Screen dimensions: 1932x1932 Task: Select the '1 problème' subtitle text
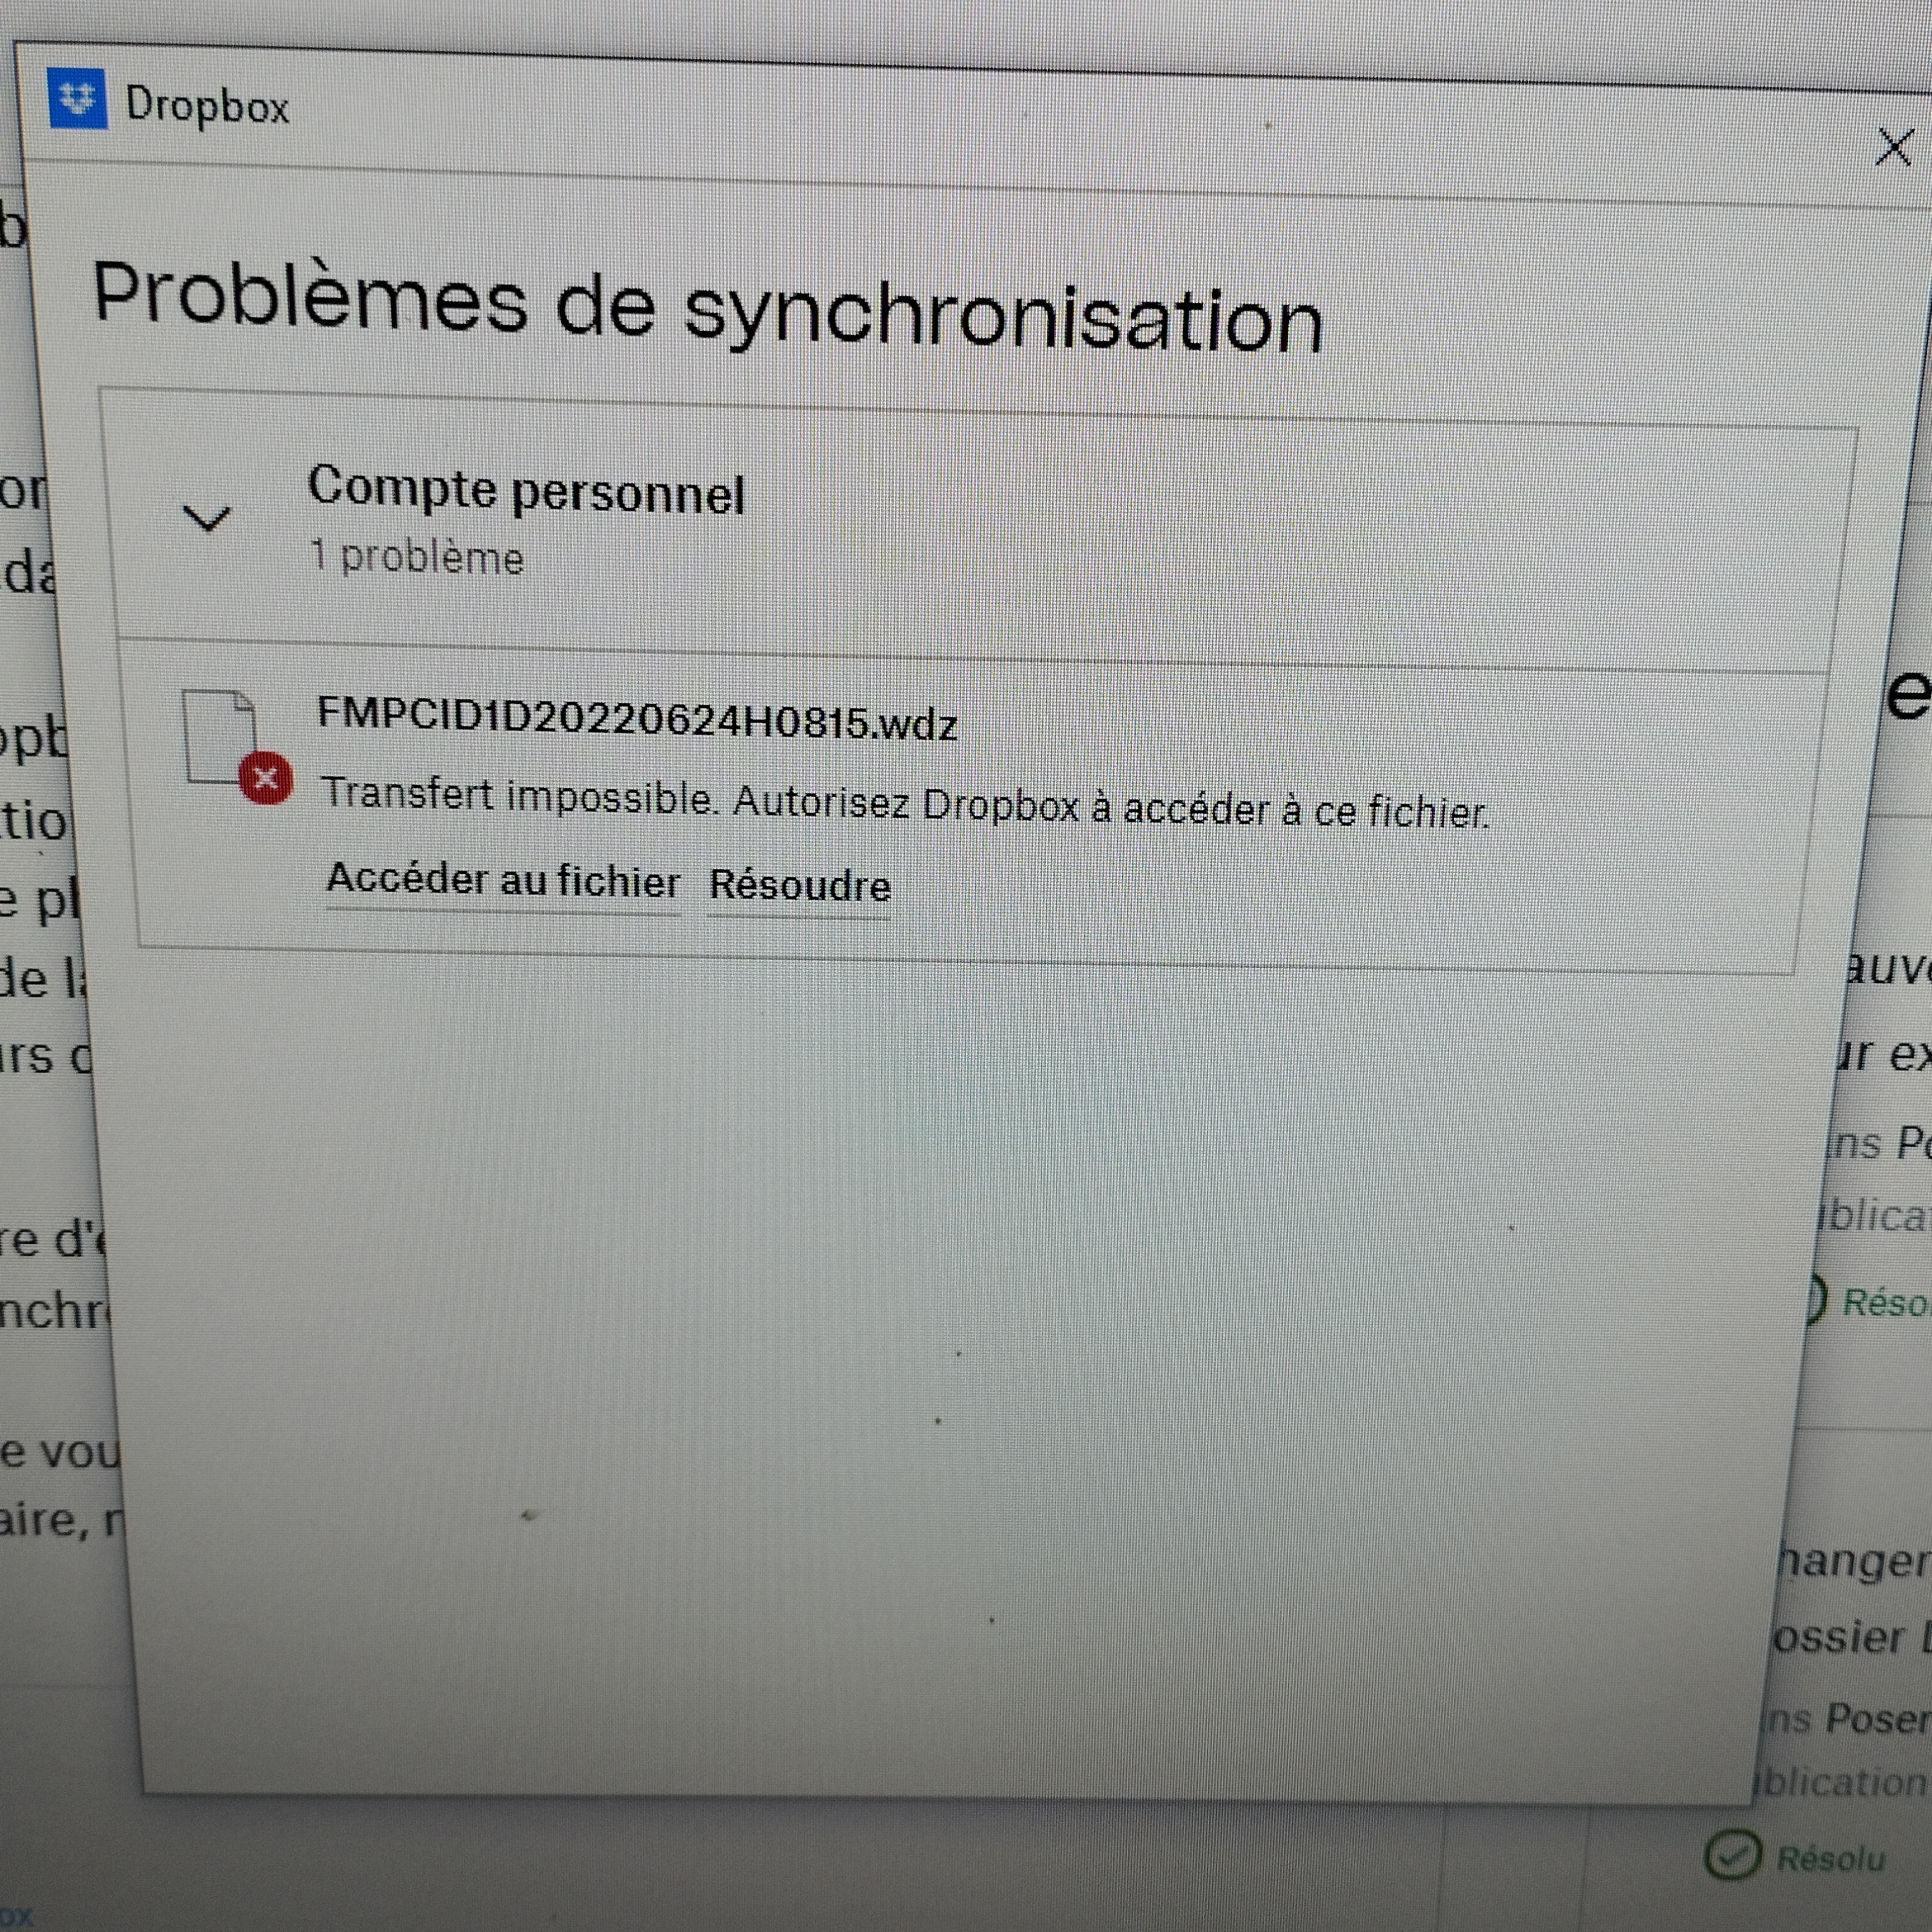417,557
